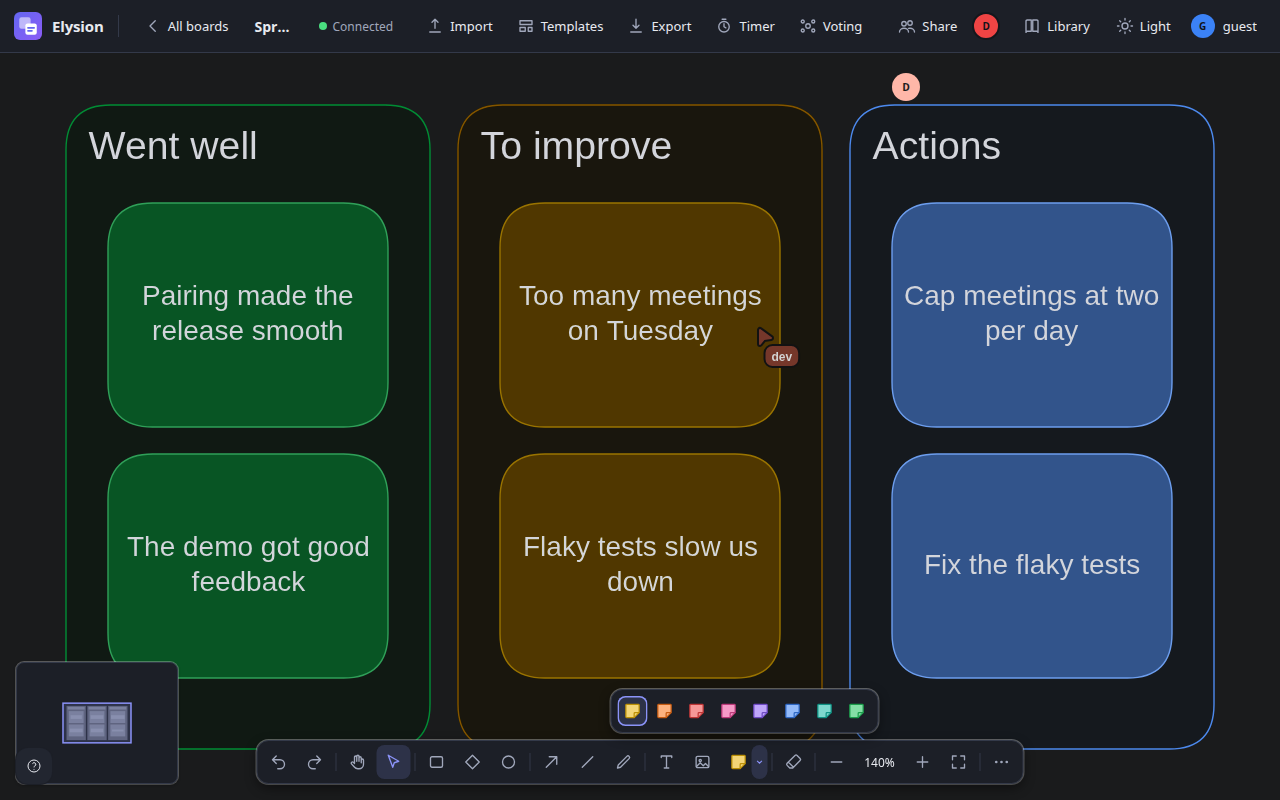
Task: Click the Undo arrow in bottom toolbar
Action: pyautogui.click(x=279, y=762)
